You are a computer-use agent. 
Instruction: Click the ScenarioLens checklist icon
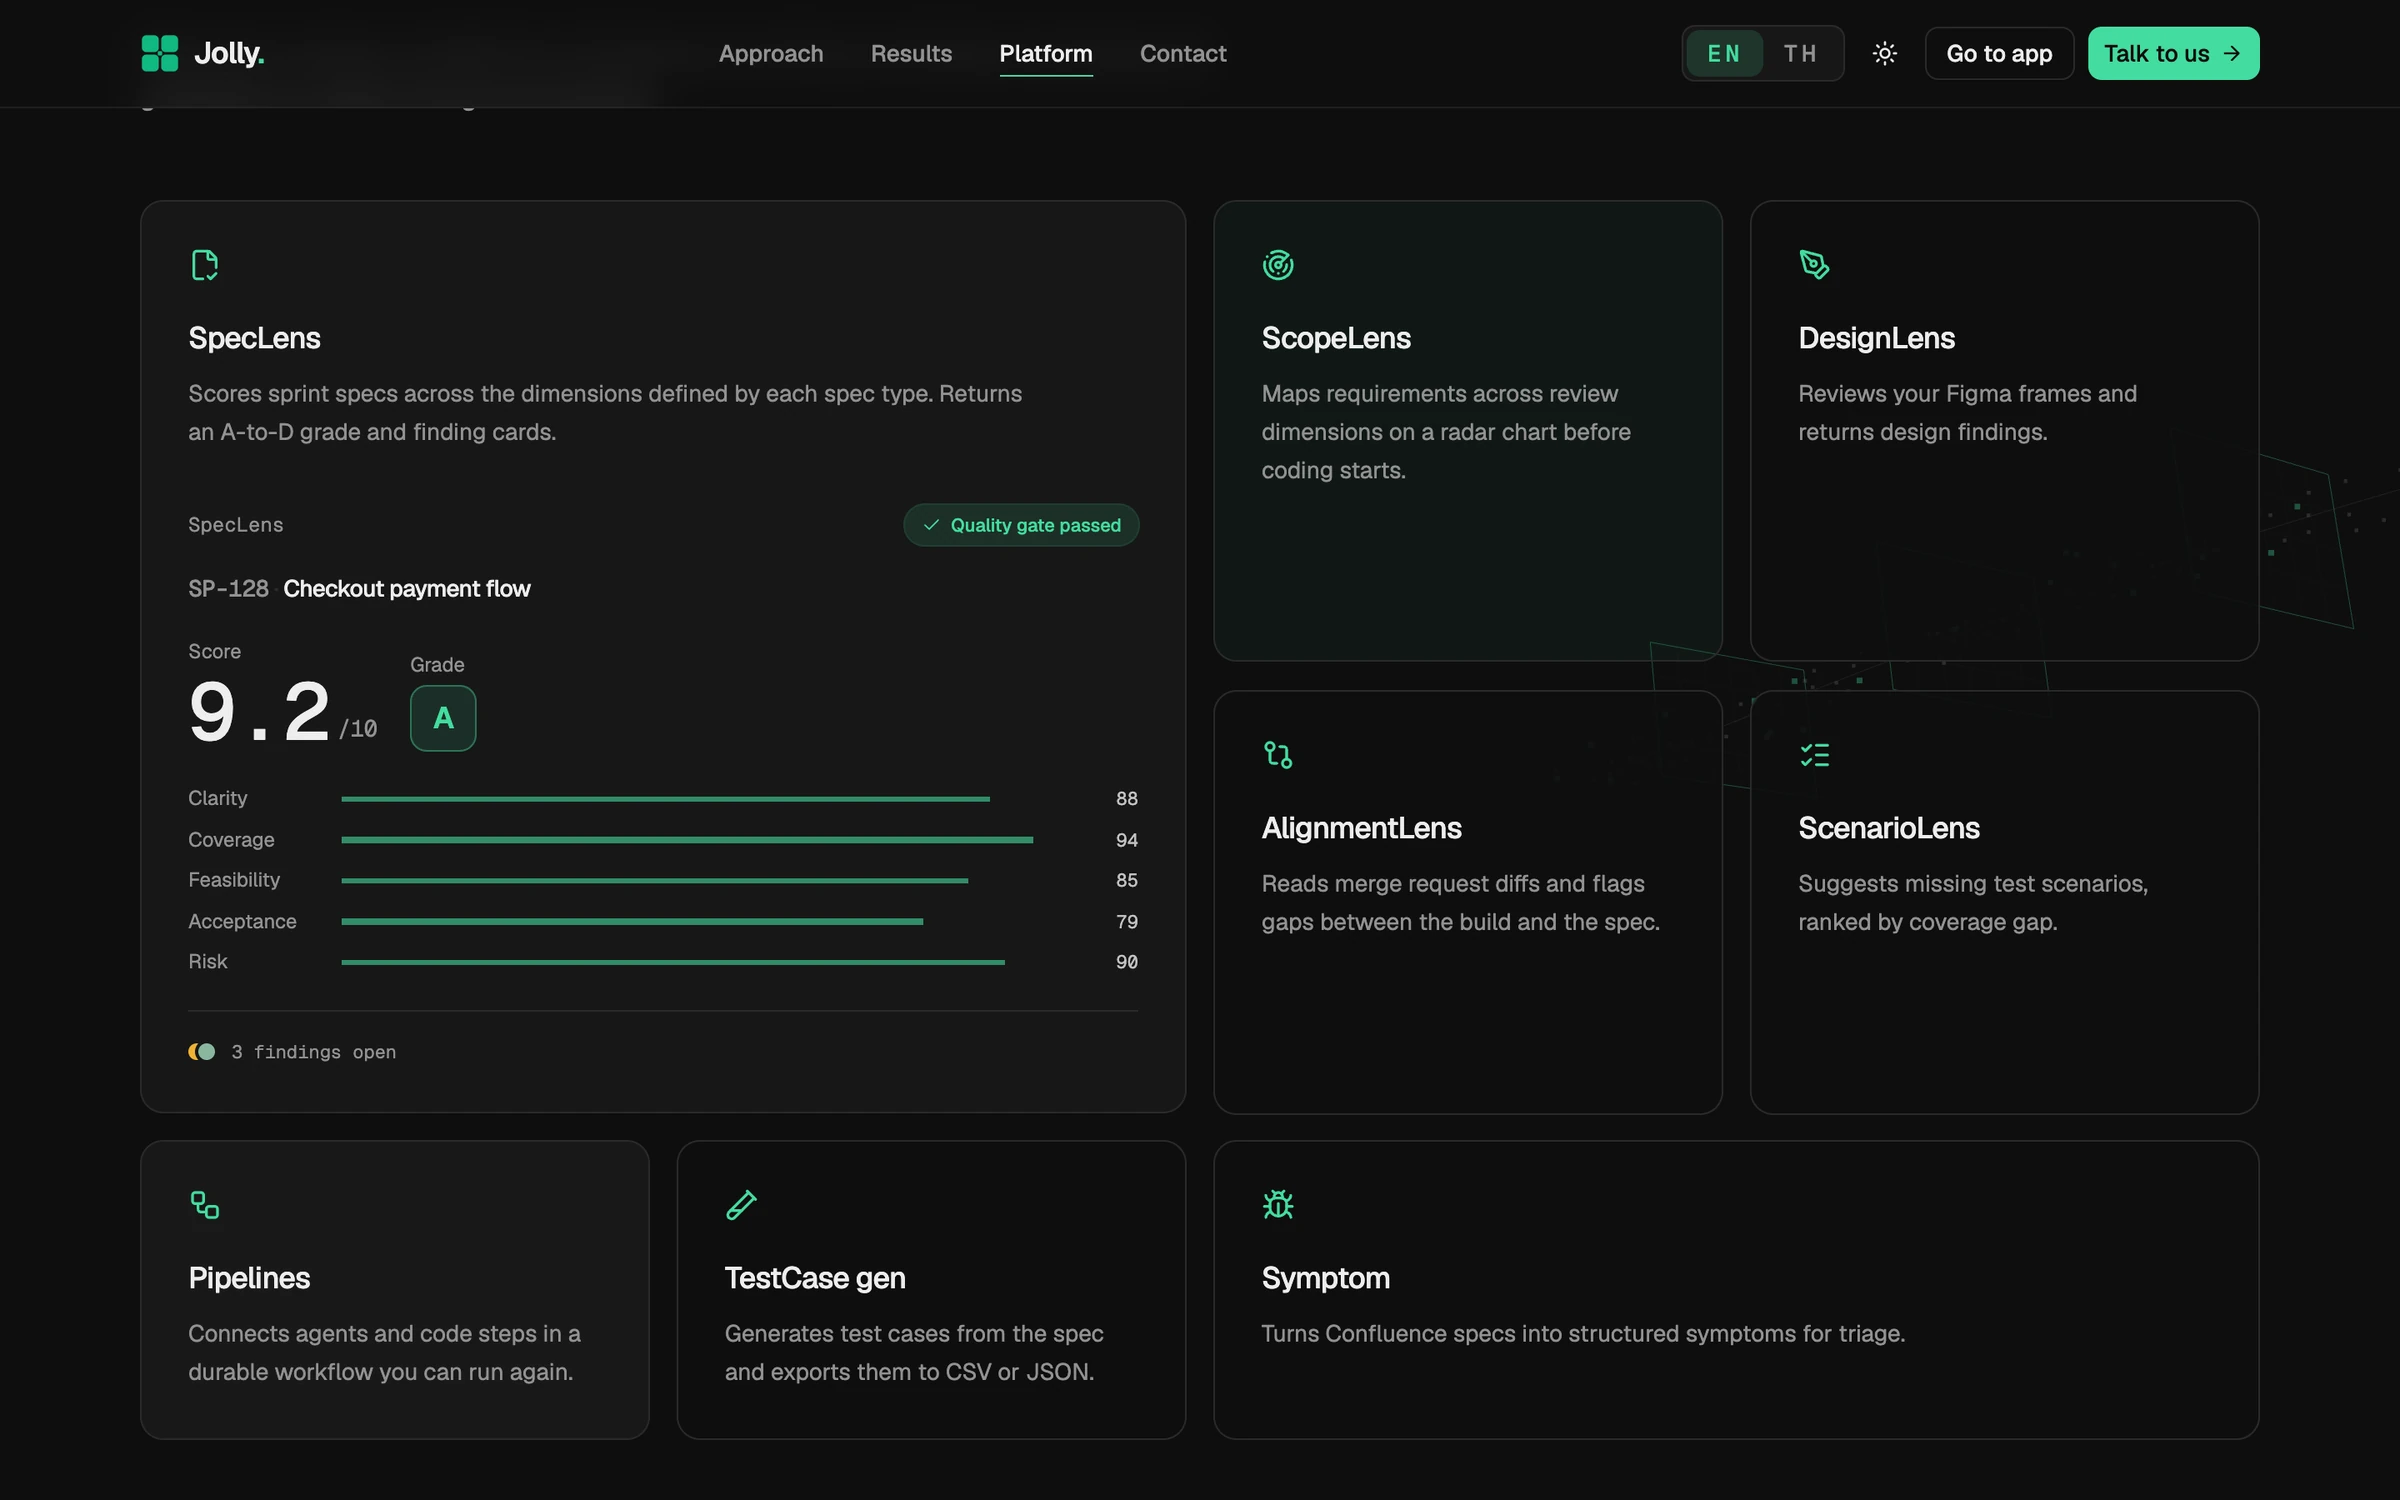coord(1814,755)
